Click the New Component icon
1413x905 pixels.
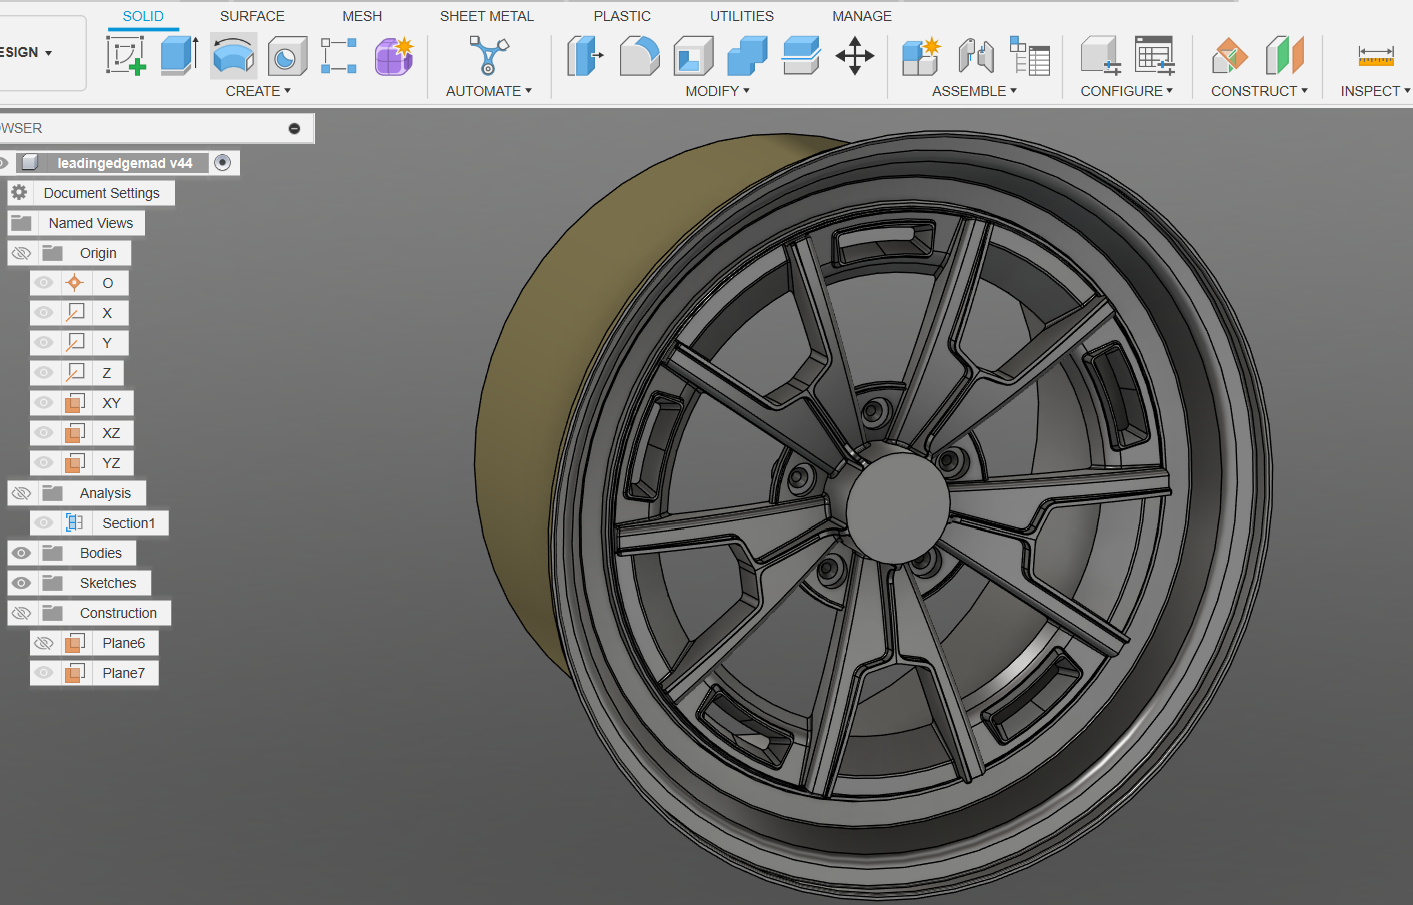click(920, 56)
